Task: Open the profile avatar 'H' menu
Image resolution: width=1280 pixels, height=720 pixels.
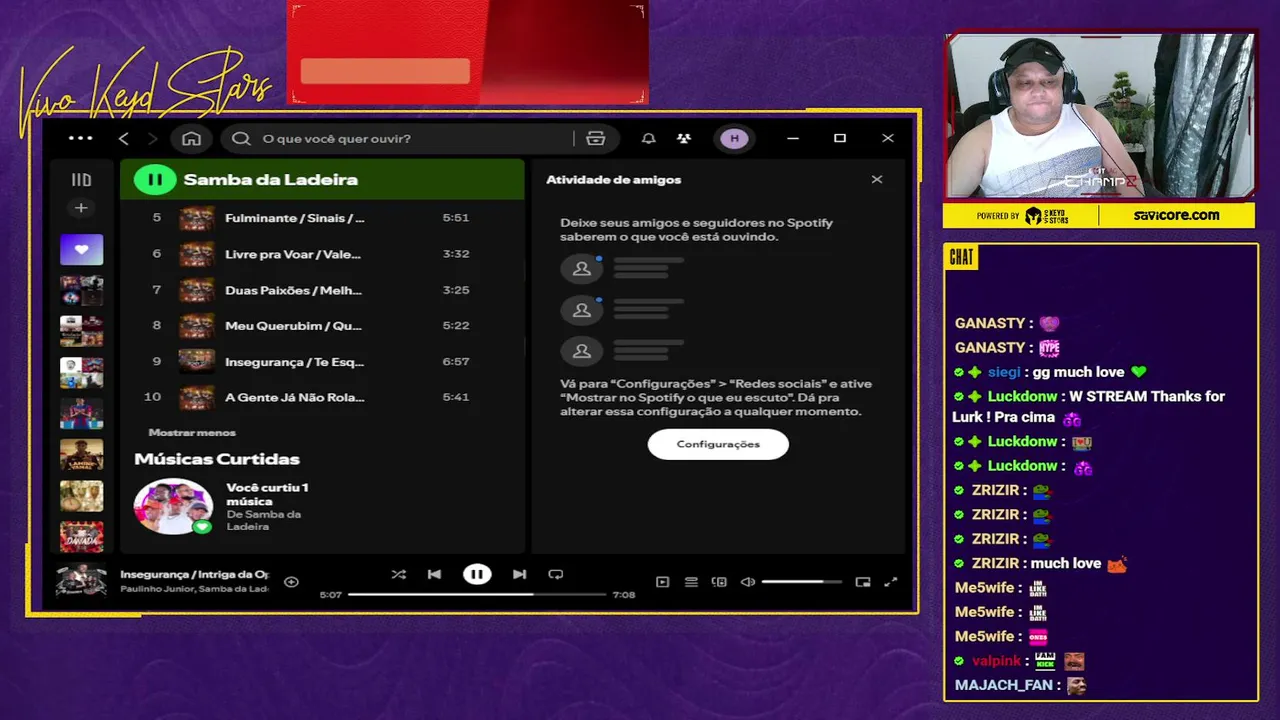Action: 734,139
